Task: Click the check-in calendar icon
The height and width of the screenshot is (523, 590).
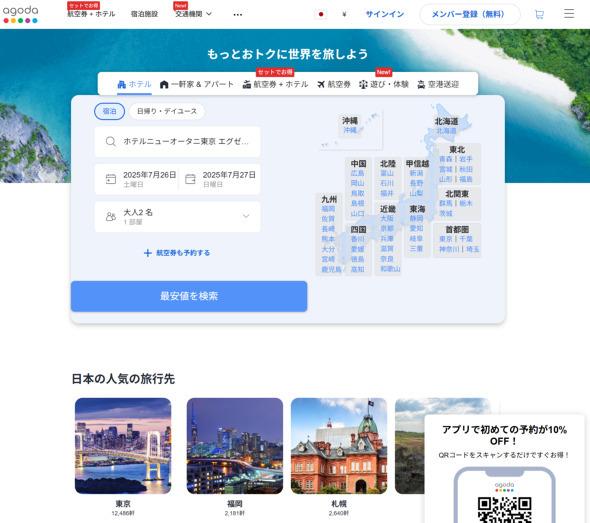Action: pos(111,179)
